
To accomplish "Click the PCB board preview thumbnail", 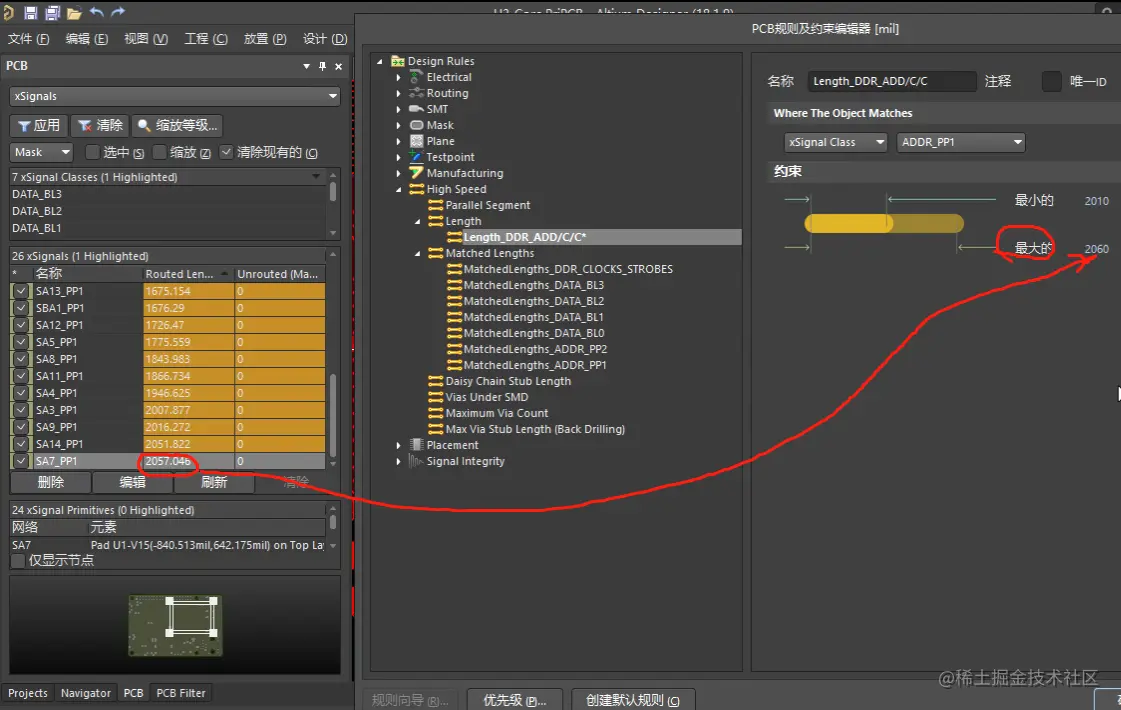I will [x=175, y=626].
